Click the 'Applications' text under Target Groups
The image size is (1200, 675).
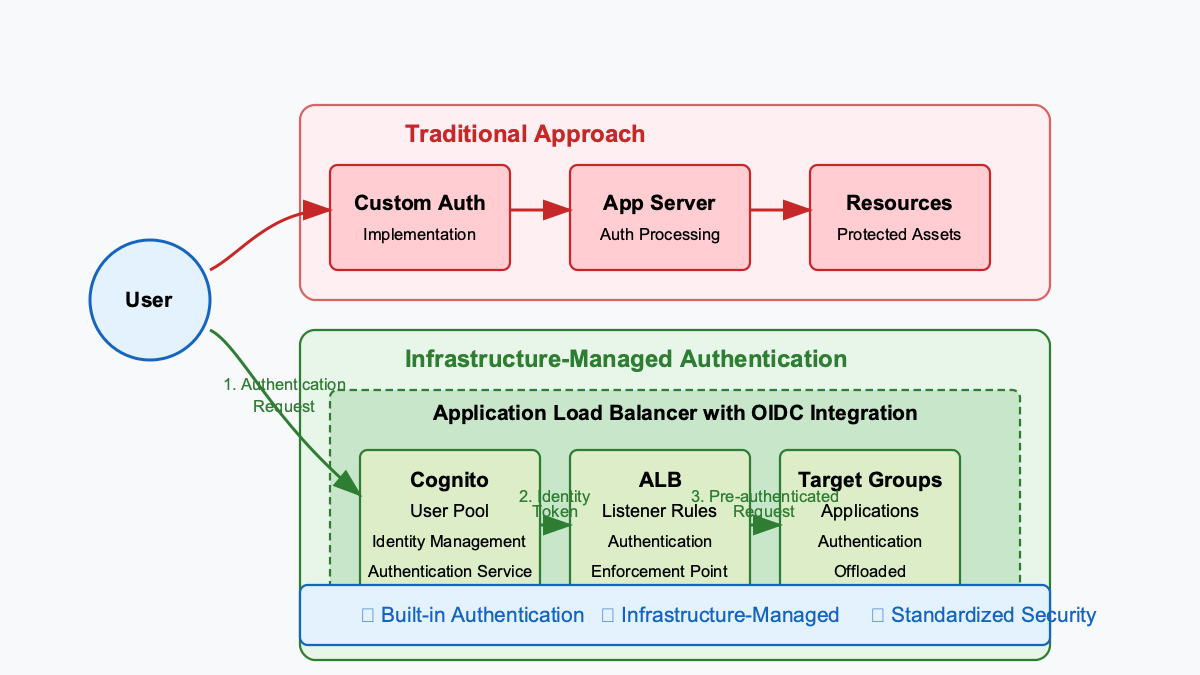click(870, 511)
